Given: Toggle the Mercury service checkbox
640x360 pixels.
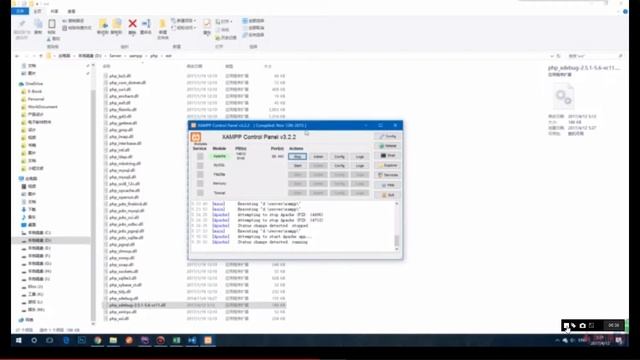Looking at the screenshot, I should (x=200, y=184).
